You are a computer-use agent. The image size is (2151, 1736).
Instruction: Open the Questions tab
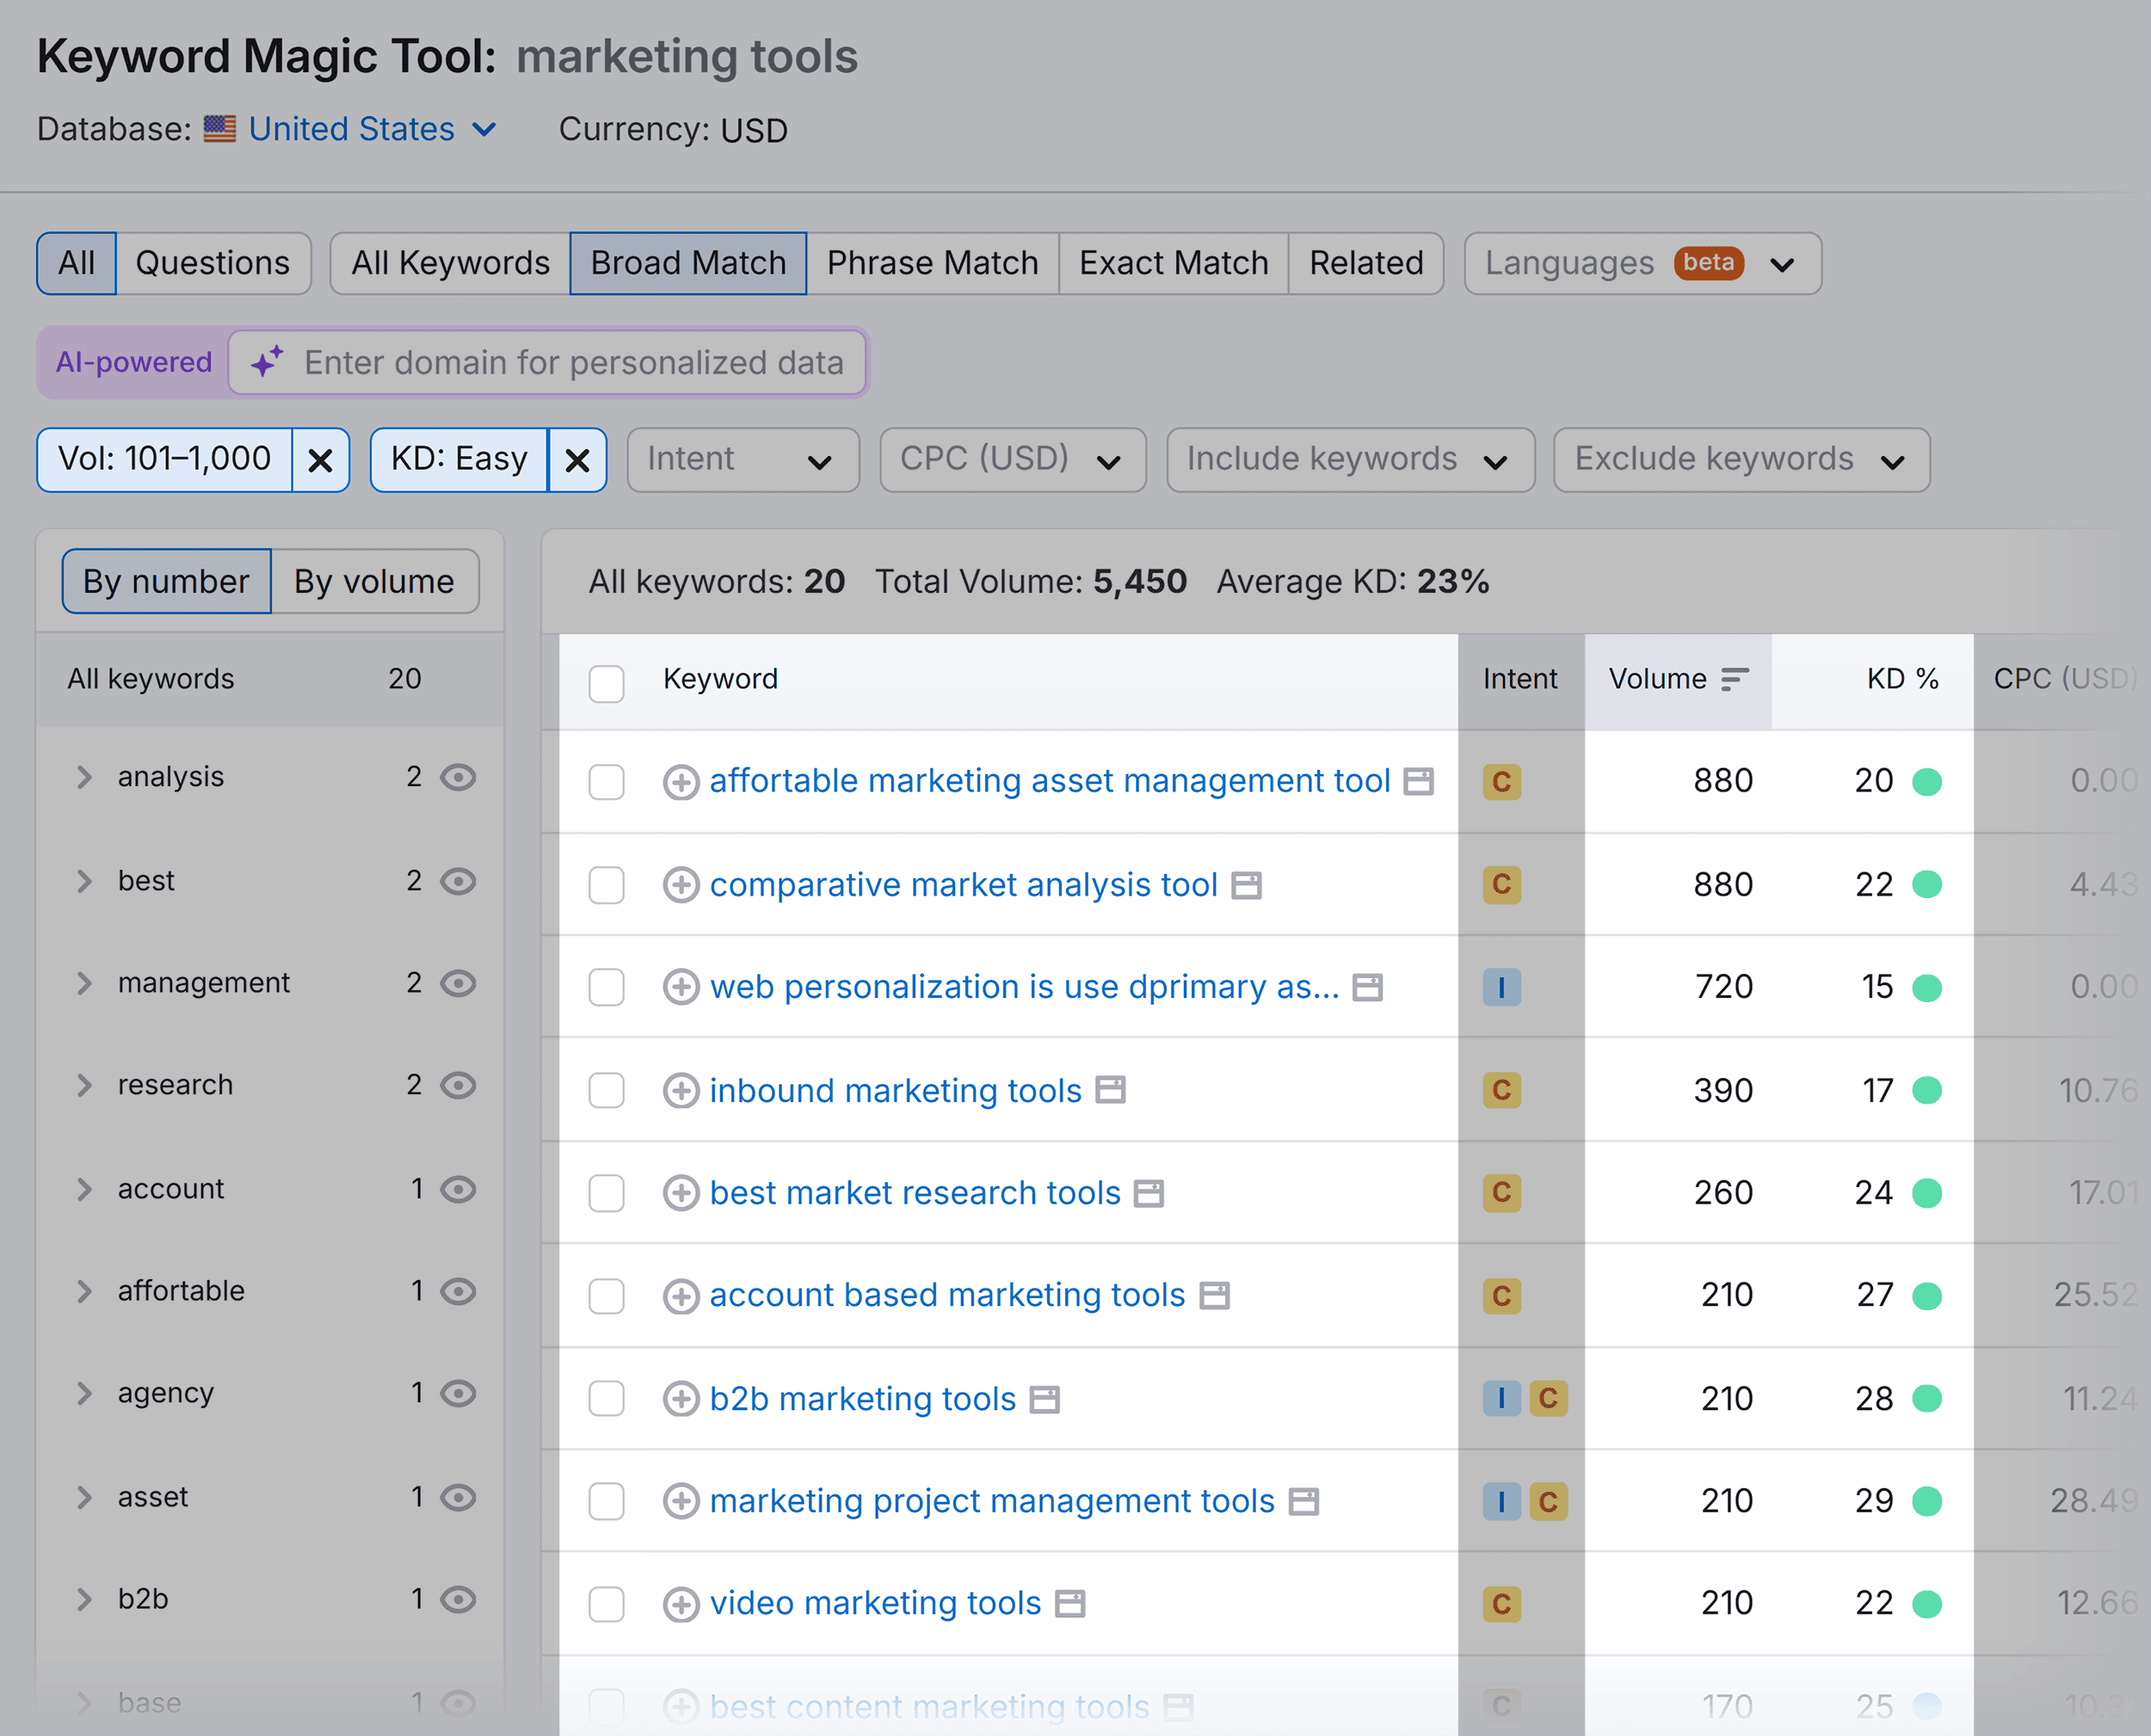[214, 262]
